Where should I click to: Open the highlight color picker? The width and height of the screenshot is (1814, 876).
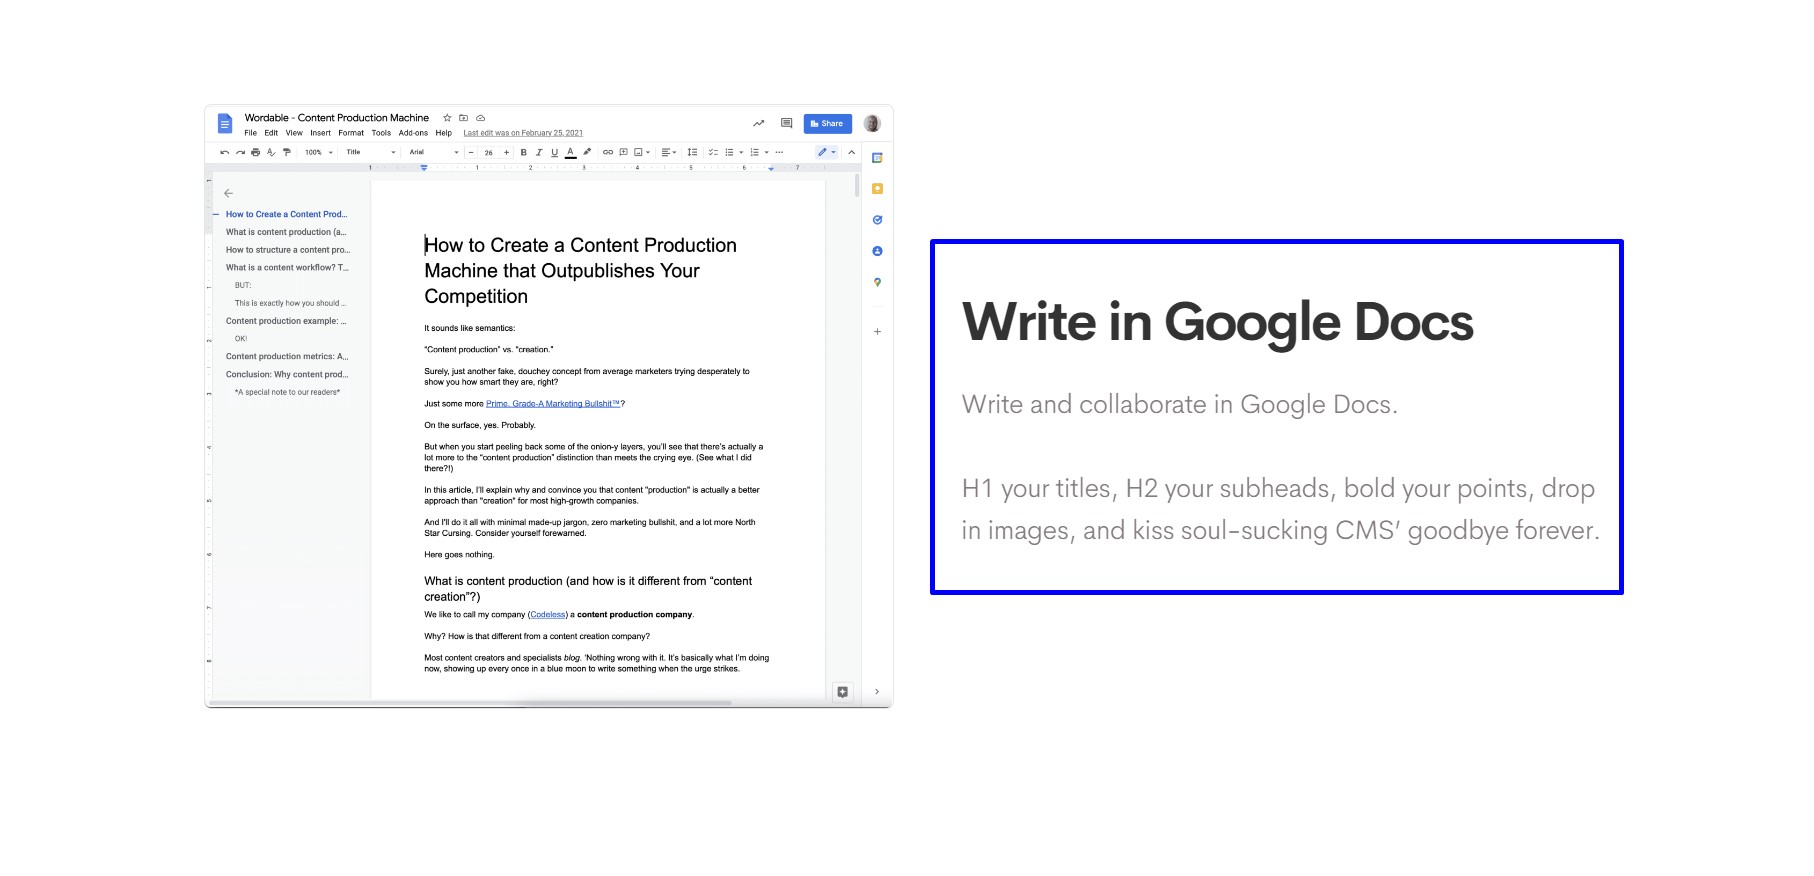(x=587, y=152)
